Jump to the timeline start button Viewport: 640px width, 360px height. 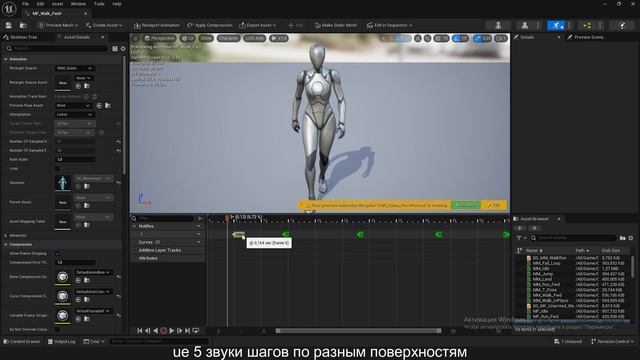[x=140, y=331]
